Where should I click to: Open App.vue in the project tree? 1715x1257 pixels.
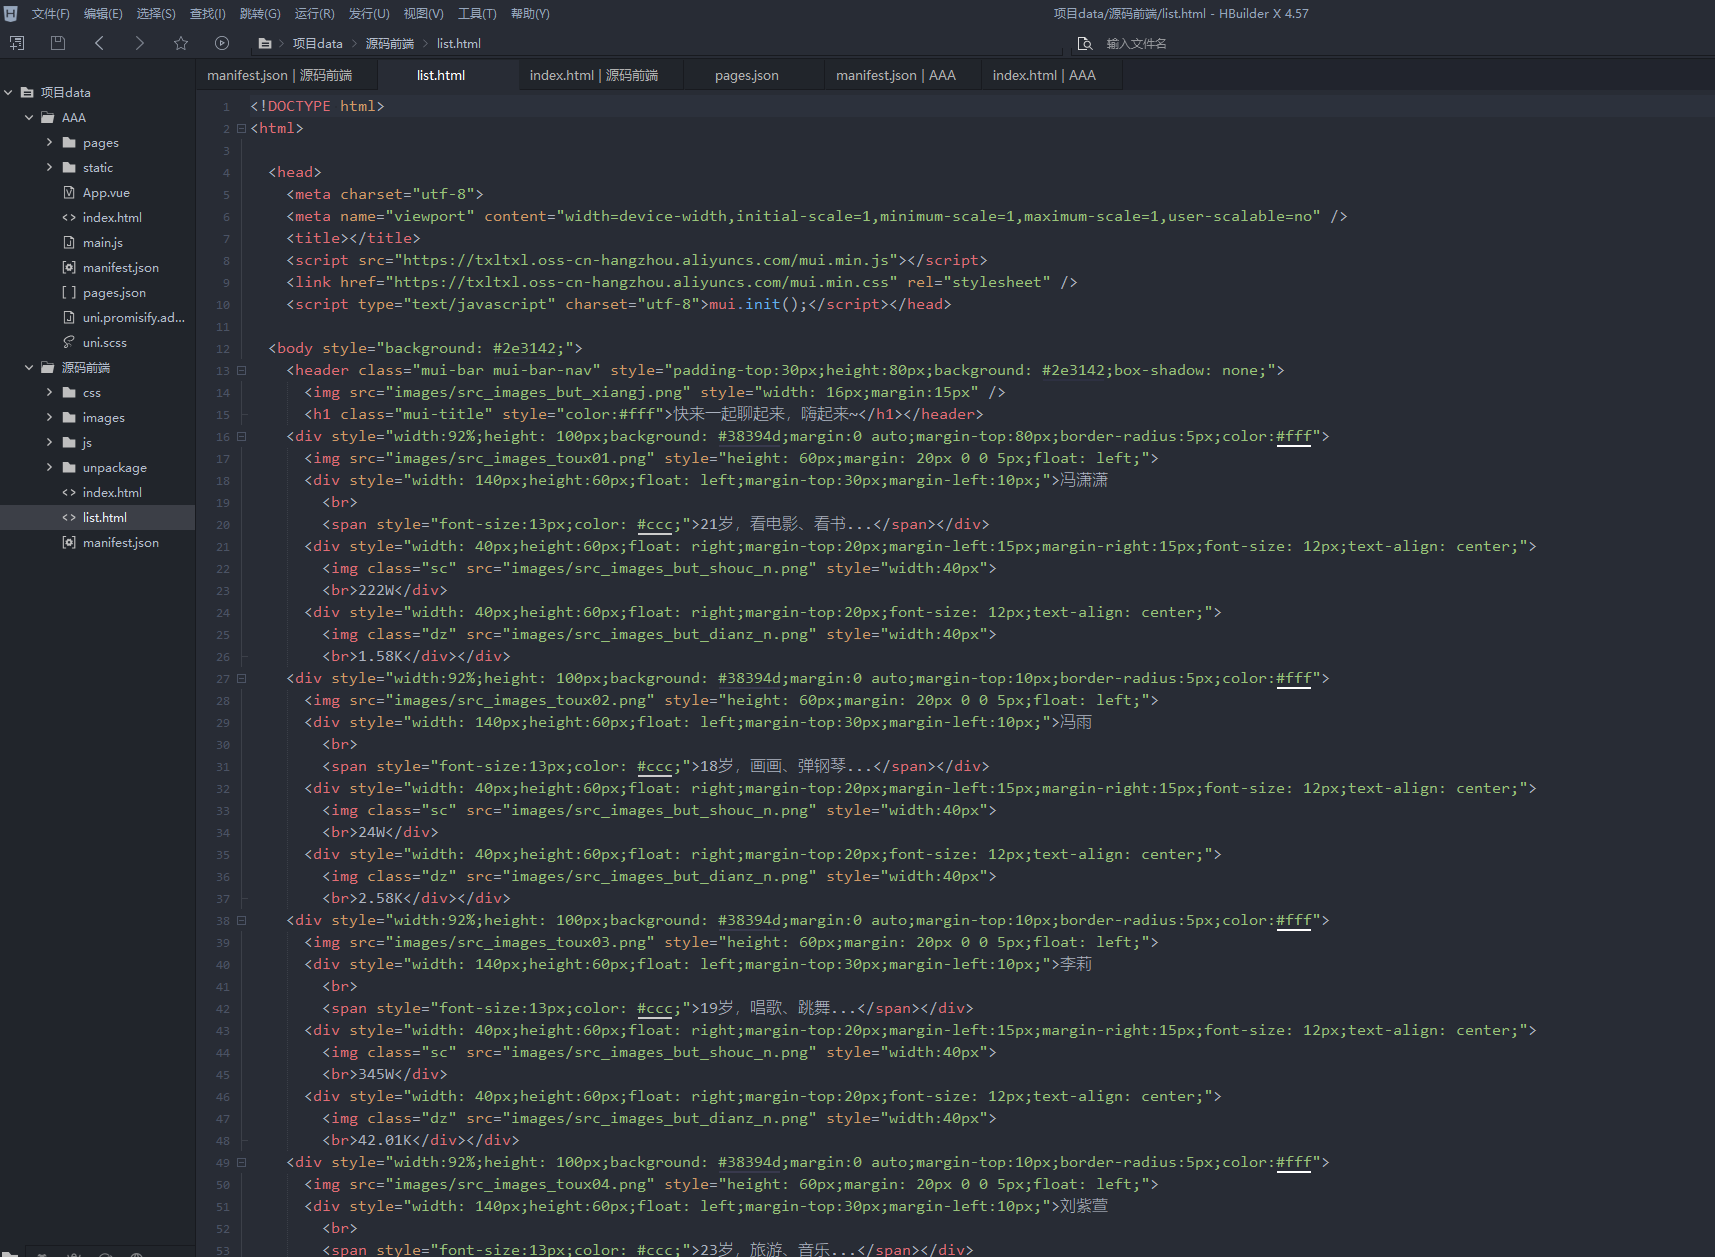pyautogui.click(x=106, y=193)
